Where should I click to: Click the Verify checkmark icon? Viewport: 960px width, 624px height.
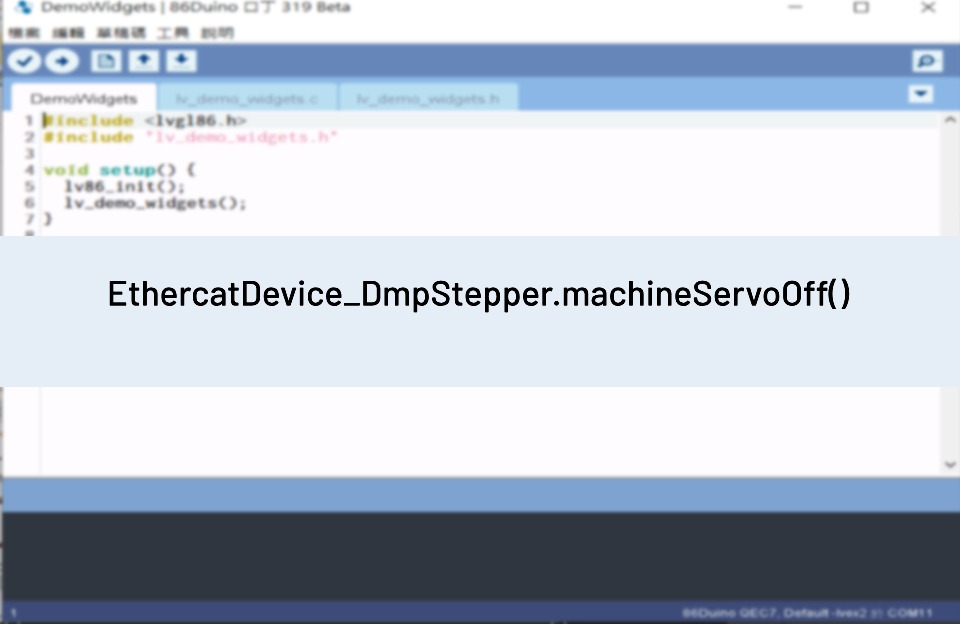click(24, 60)
